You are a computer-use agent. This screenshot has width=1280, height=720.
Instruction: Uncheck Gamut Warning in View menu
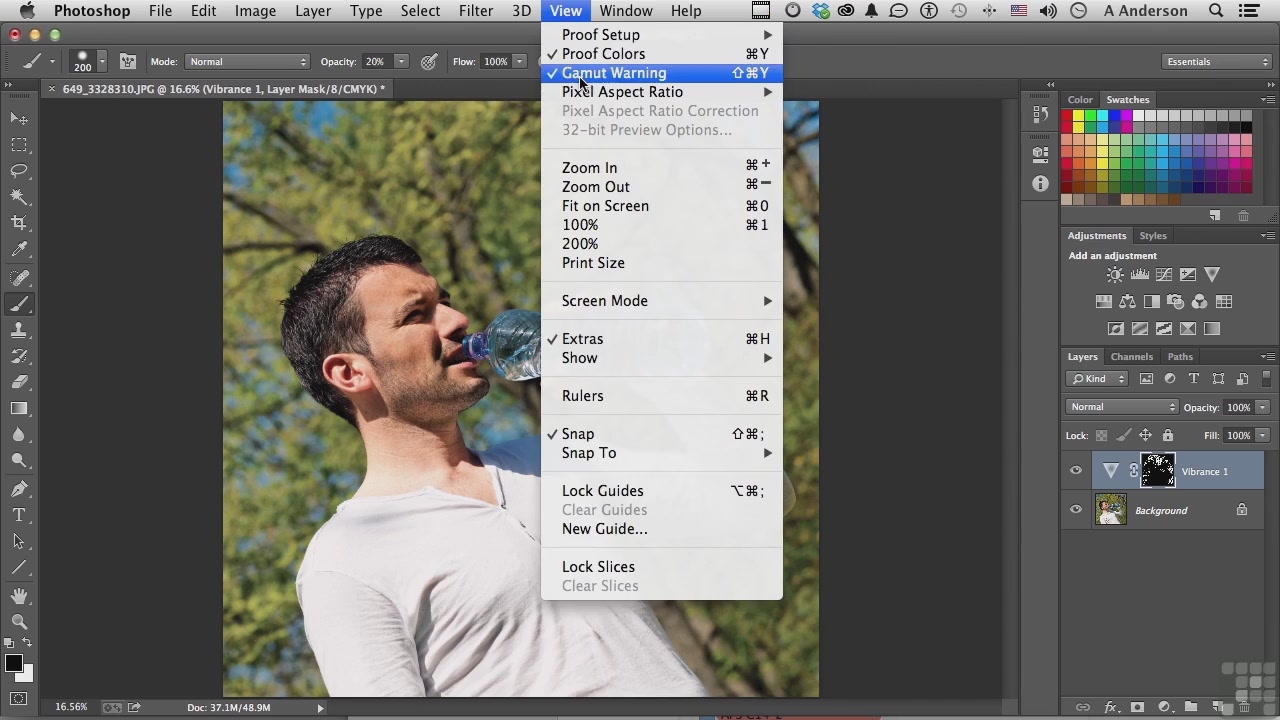[661, 73]
